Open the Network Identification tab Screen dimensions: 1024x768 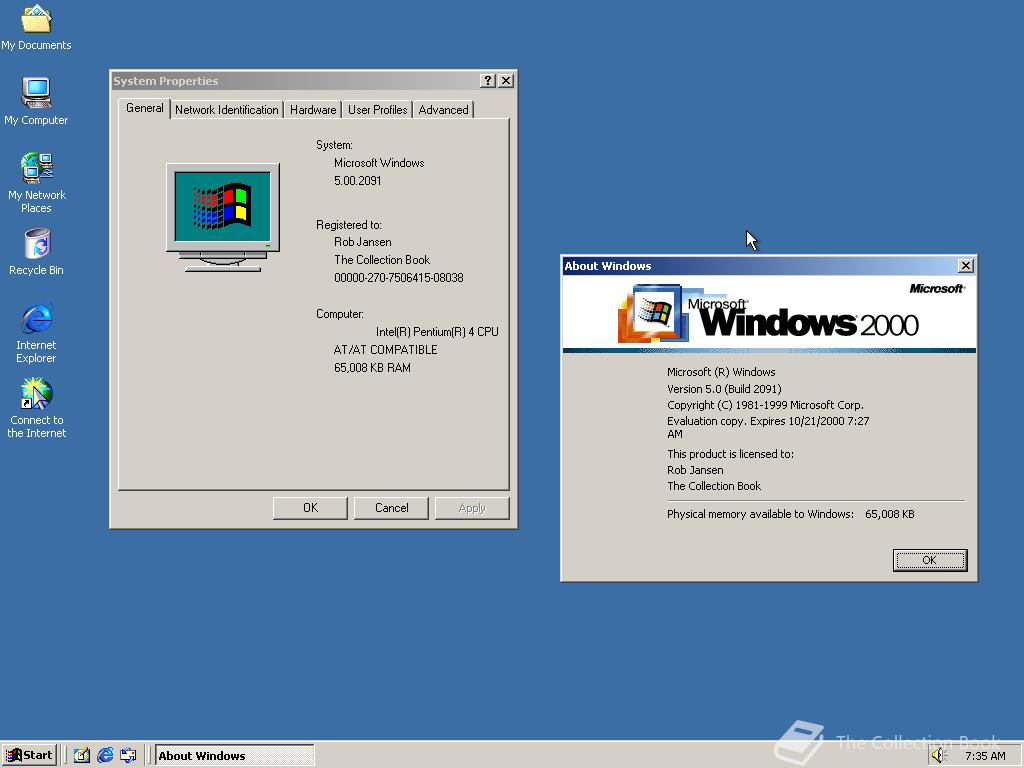(x=226, y=109)
